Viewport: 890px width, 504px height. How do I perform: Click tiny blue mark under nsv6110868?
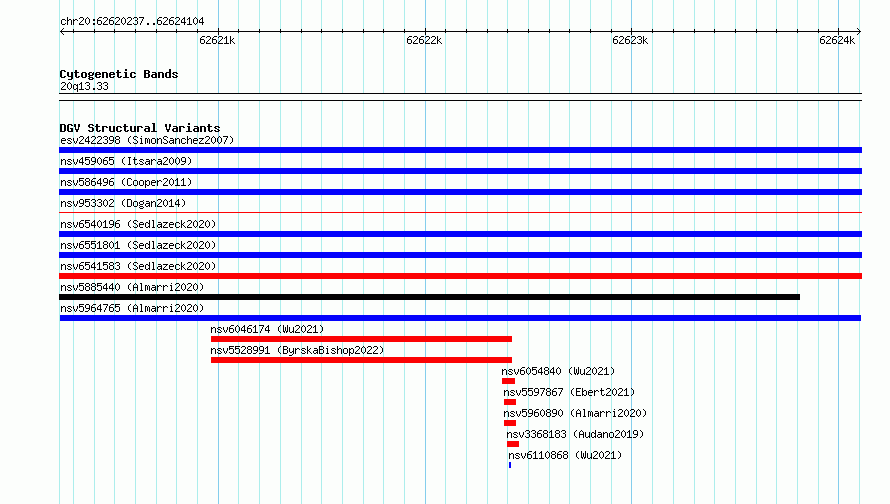tap(510, 465)
